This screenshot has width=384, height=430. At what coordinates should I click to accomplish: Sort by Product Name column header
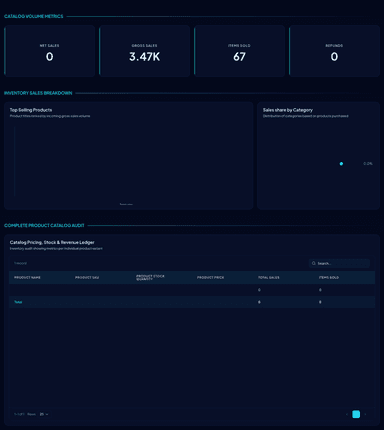pos(27,277)
